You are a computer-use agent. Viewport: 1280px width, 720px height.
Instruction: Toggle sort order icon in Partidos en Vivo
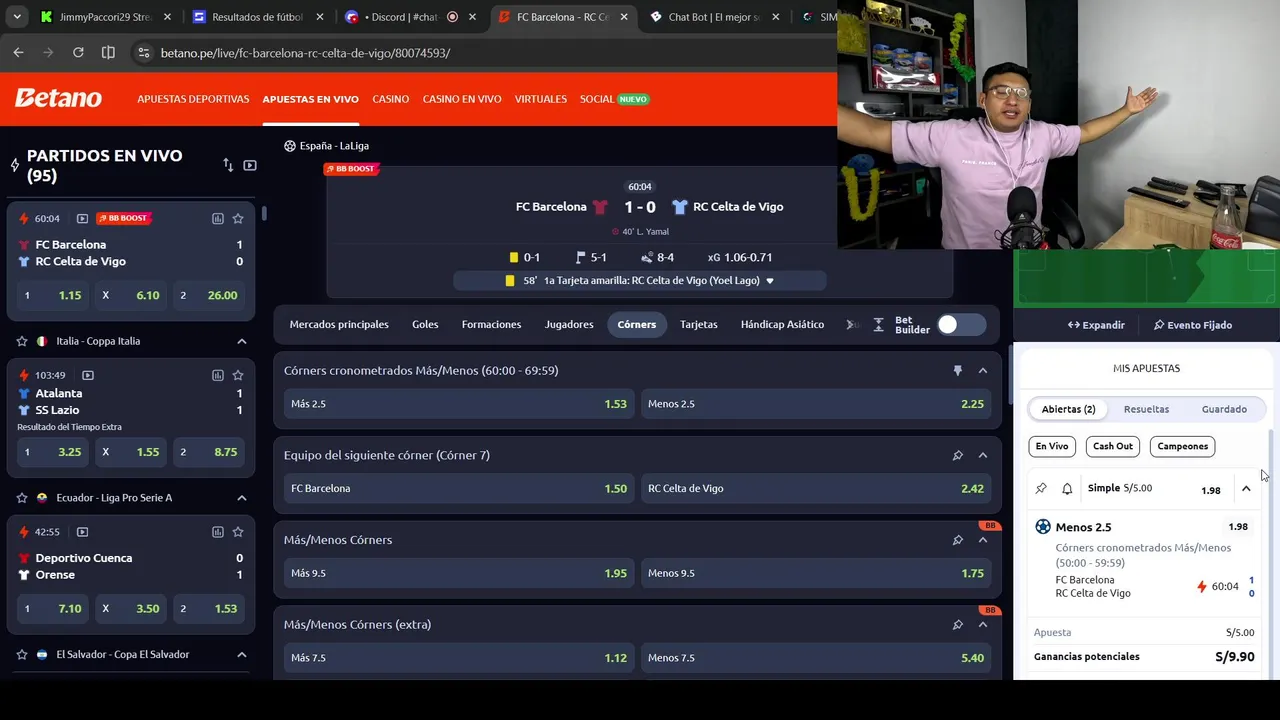coord(228,165)
